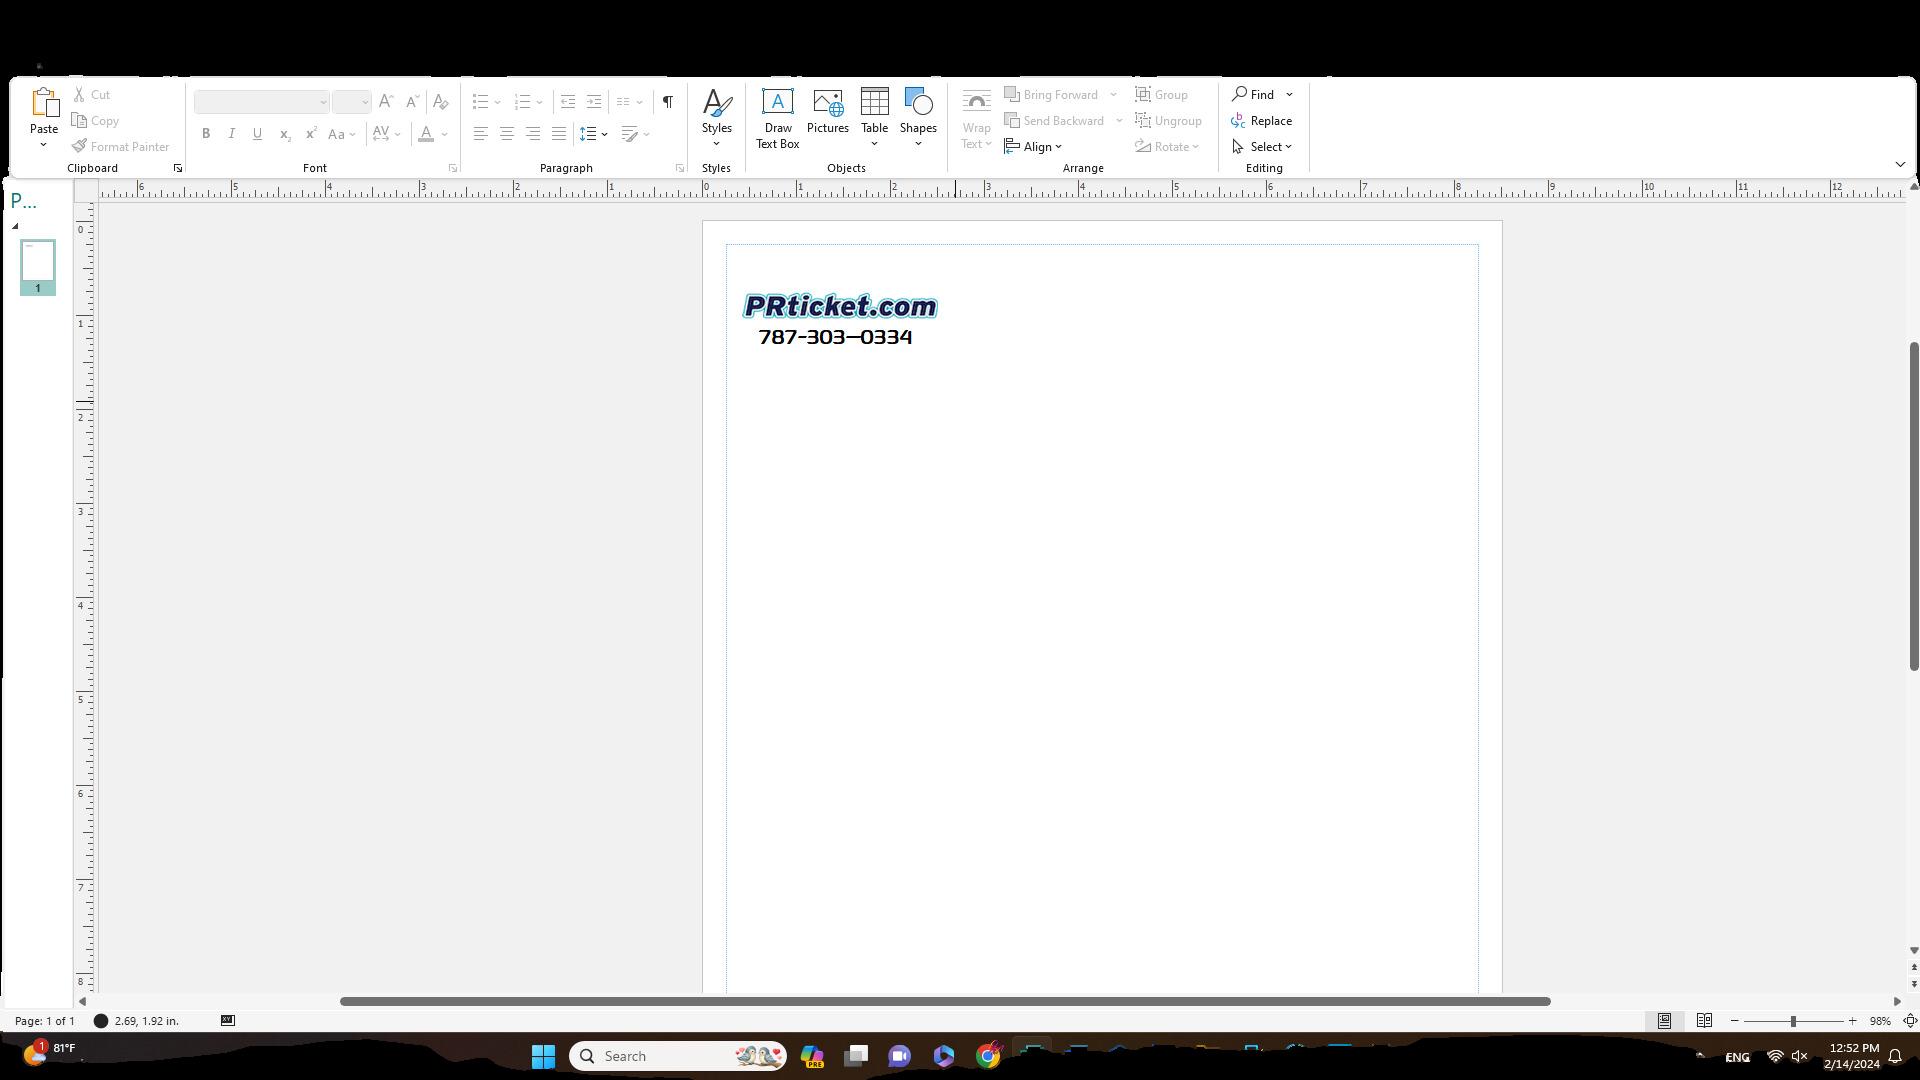Image resolution: width=1920 pixels, height=1080 pixels.
Task: Click the center align text icon
Action: point(507,134)
